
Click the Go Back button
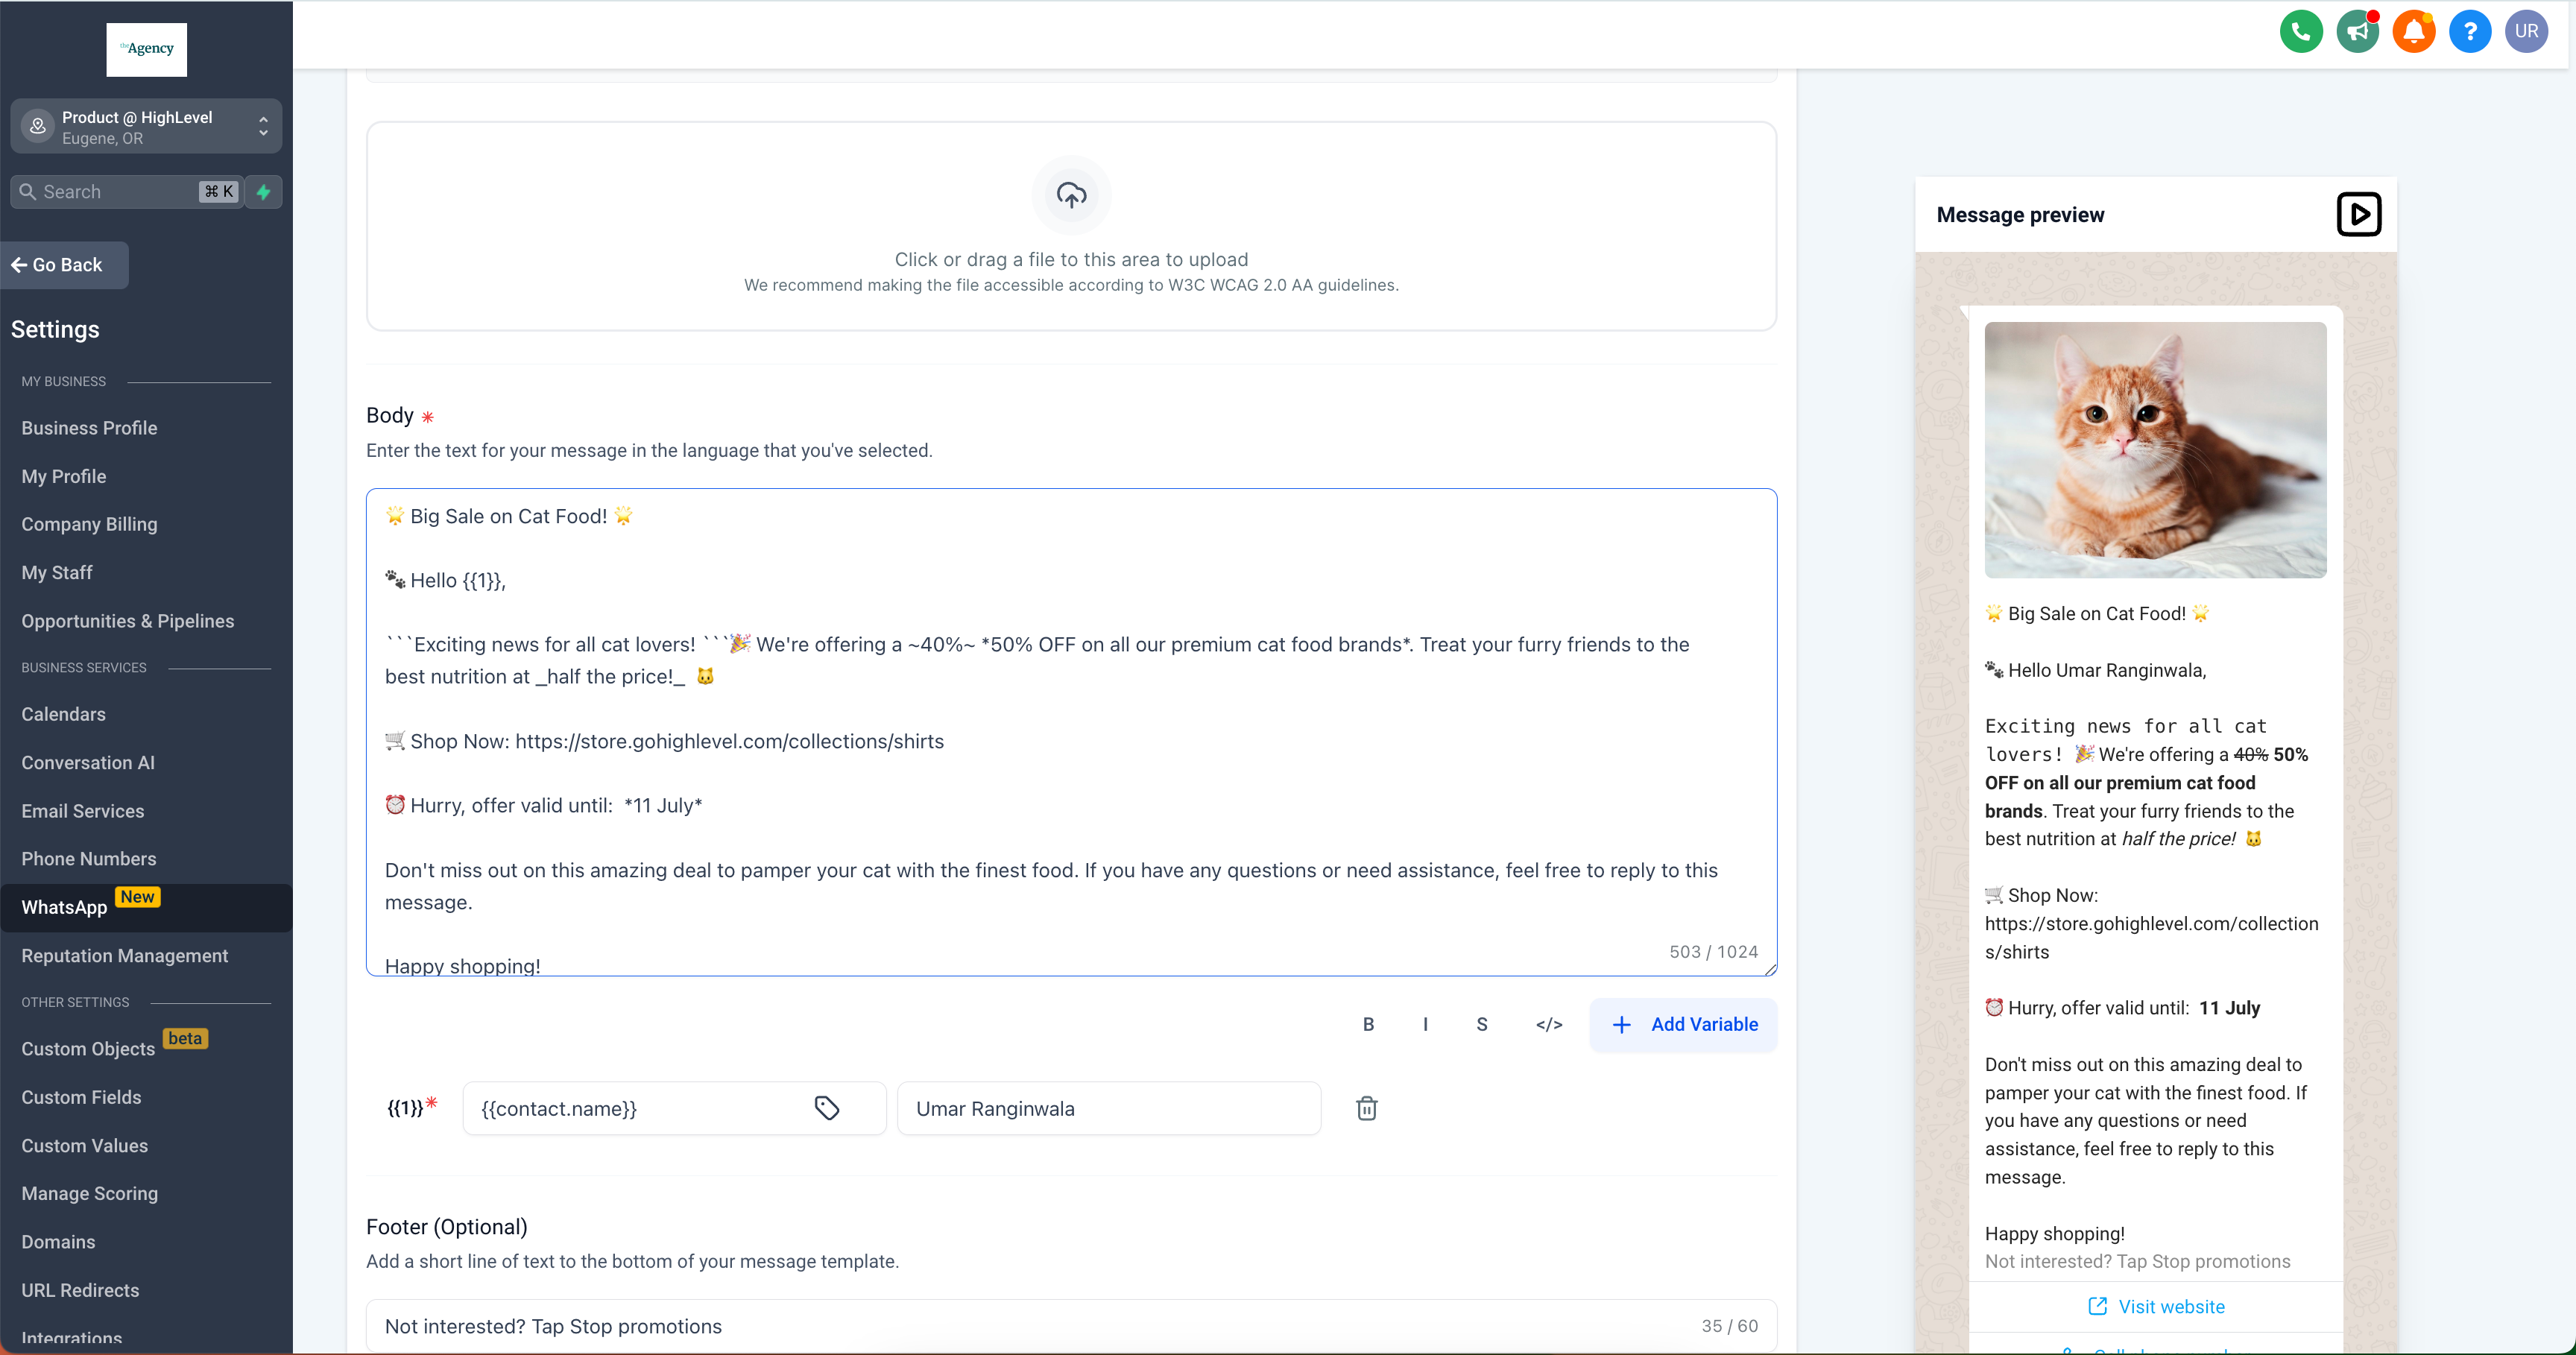[65, 265]
